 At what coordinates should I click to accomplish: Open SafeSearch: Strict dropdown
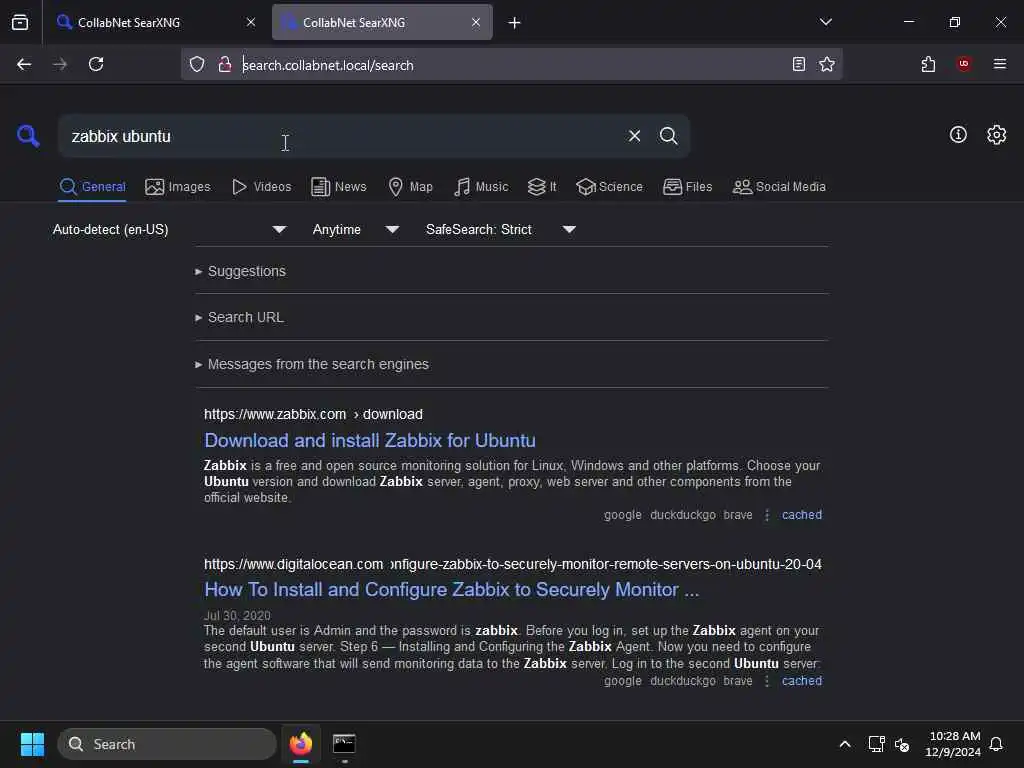pos(500,229)
